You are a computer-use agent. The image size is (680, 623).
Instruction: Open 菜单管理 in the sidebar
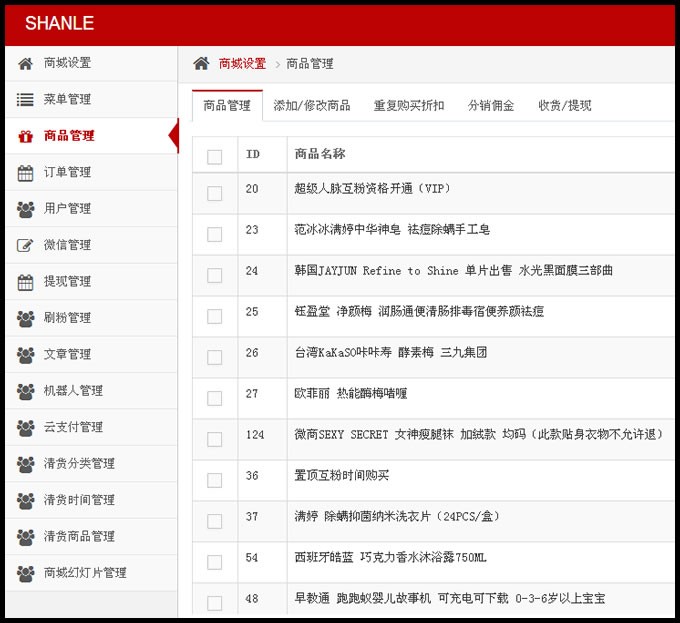[x=91, y=99]
